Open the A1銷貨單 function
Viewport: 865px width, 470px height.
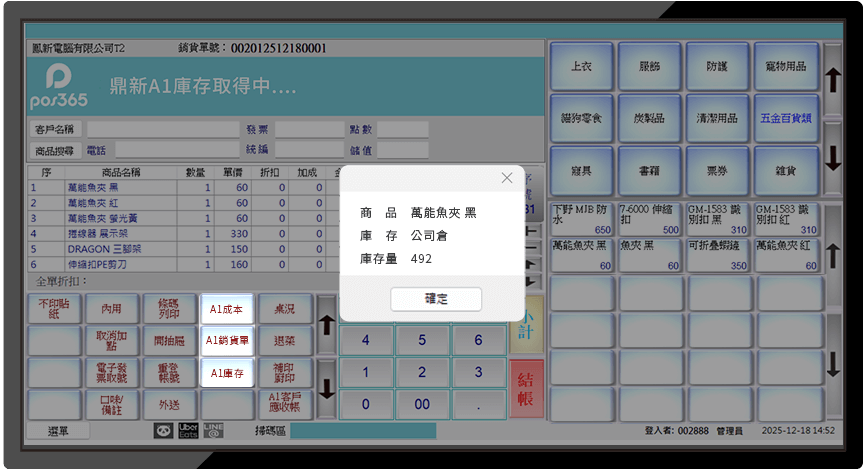[226, 341]
